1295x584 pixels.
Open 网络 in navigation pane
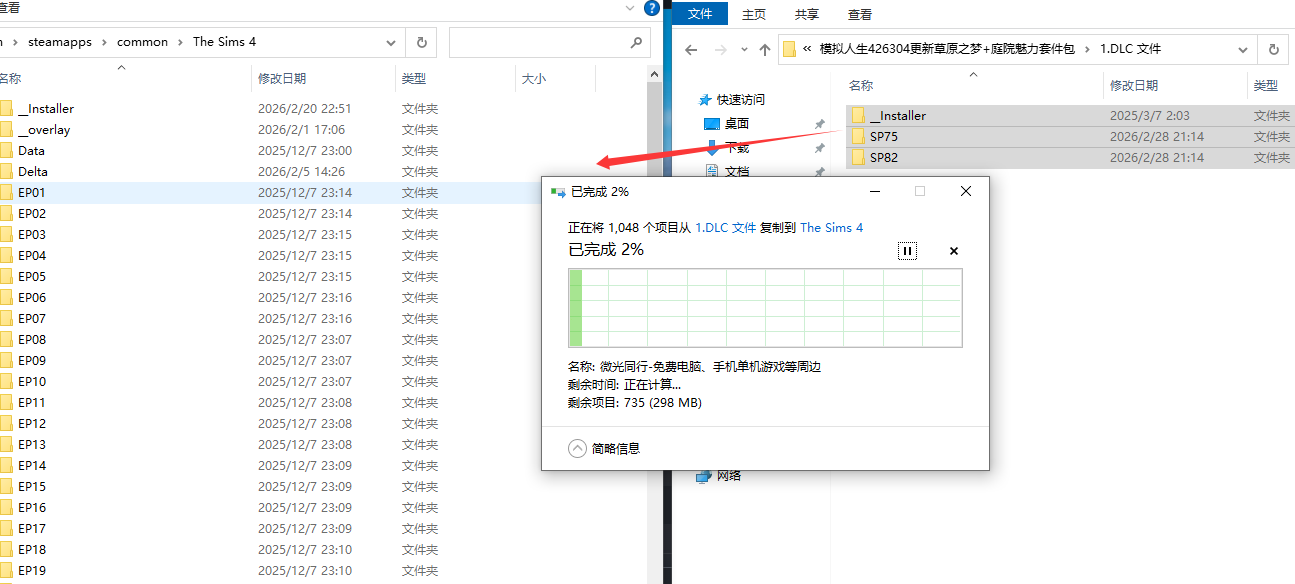pos(728,475)
